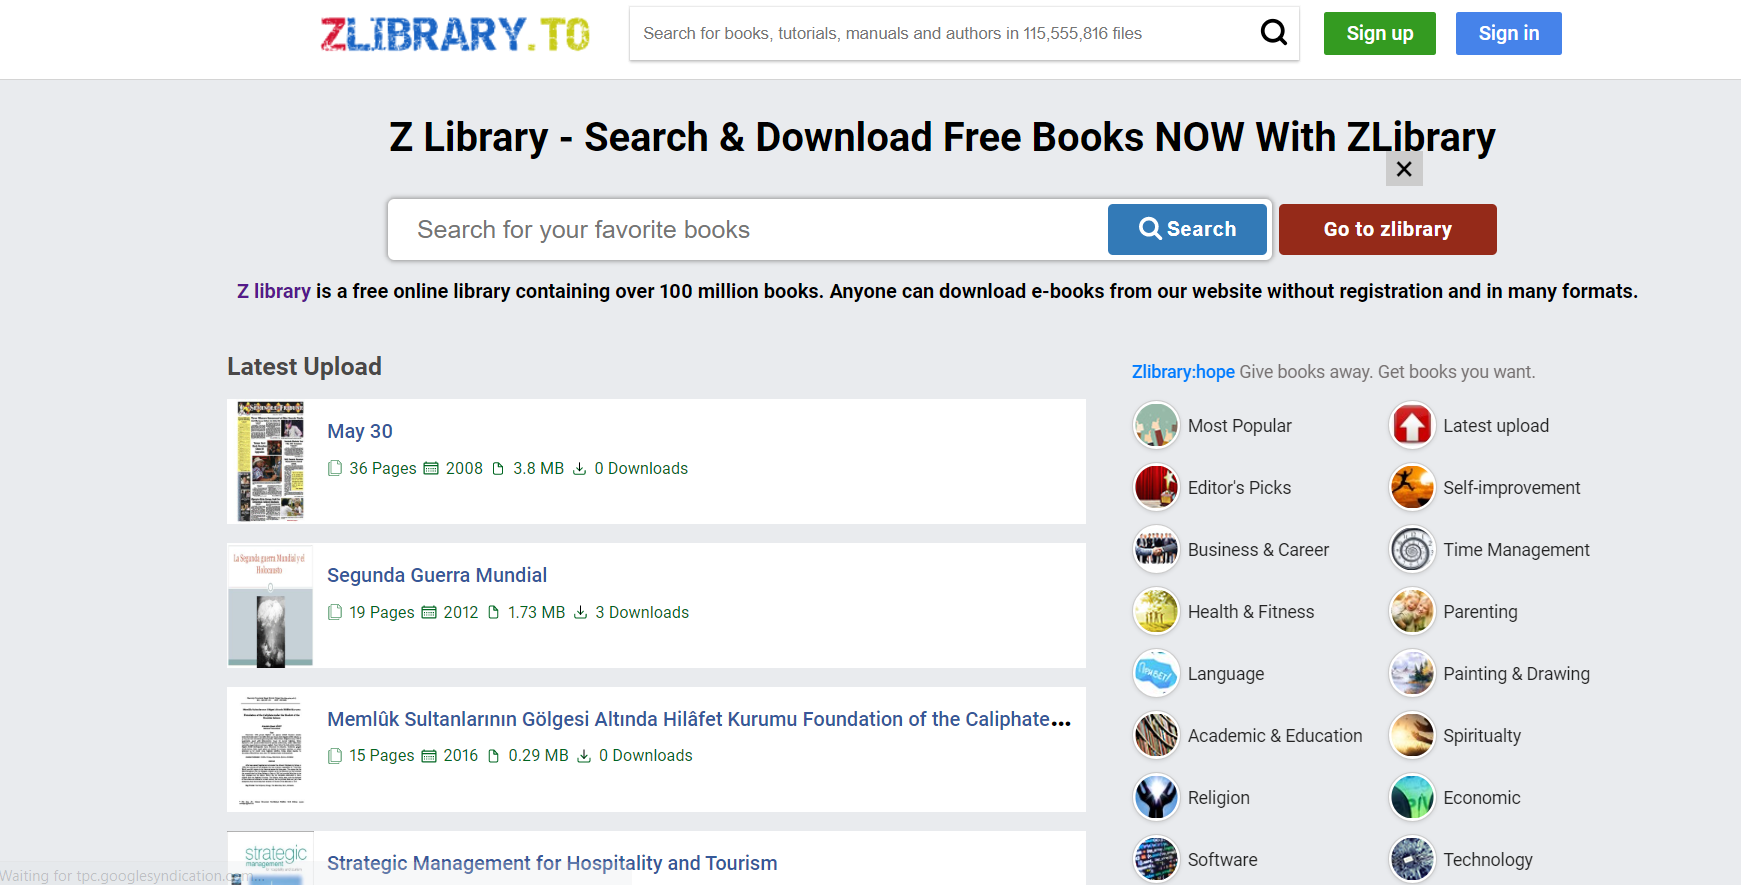Focus the 'Search for your favorite books' field
The image size is (1741, 885).
[x=750, y=229]
